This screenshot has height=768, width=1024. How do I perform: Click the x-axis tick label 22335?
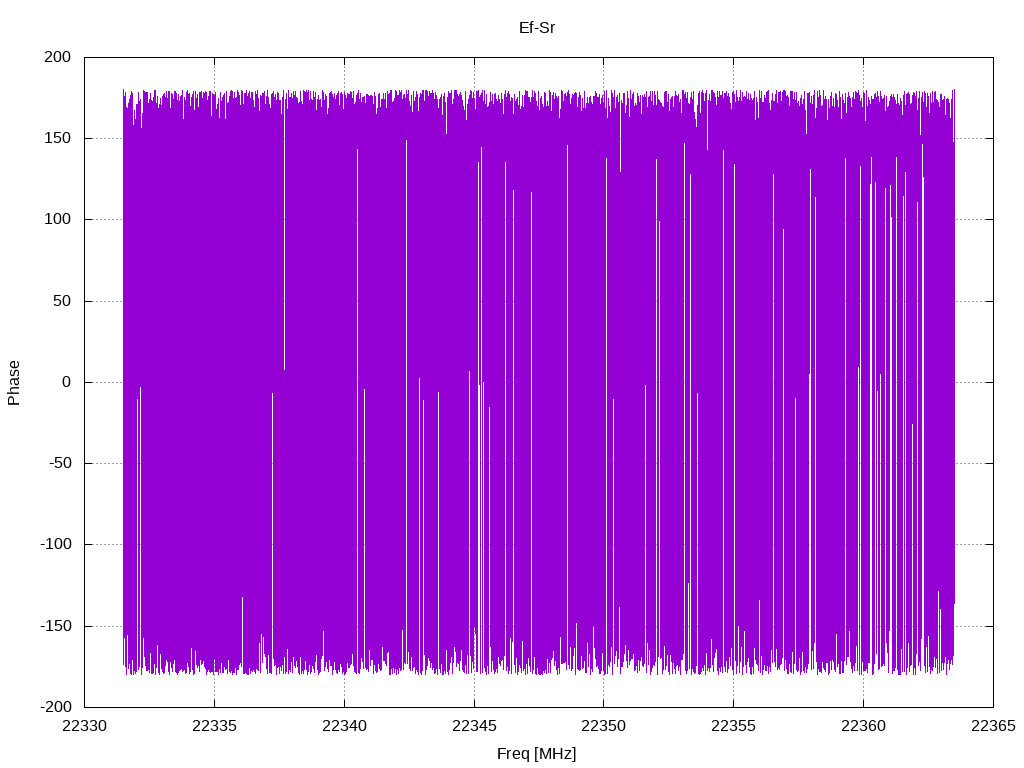[214, 726]
